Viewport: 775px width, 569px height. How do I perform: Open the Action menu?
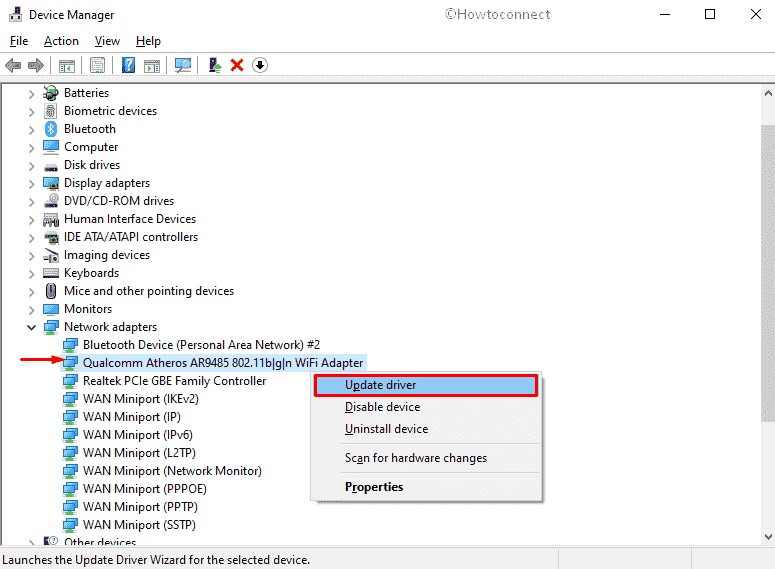click(61, 41)
